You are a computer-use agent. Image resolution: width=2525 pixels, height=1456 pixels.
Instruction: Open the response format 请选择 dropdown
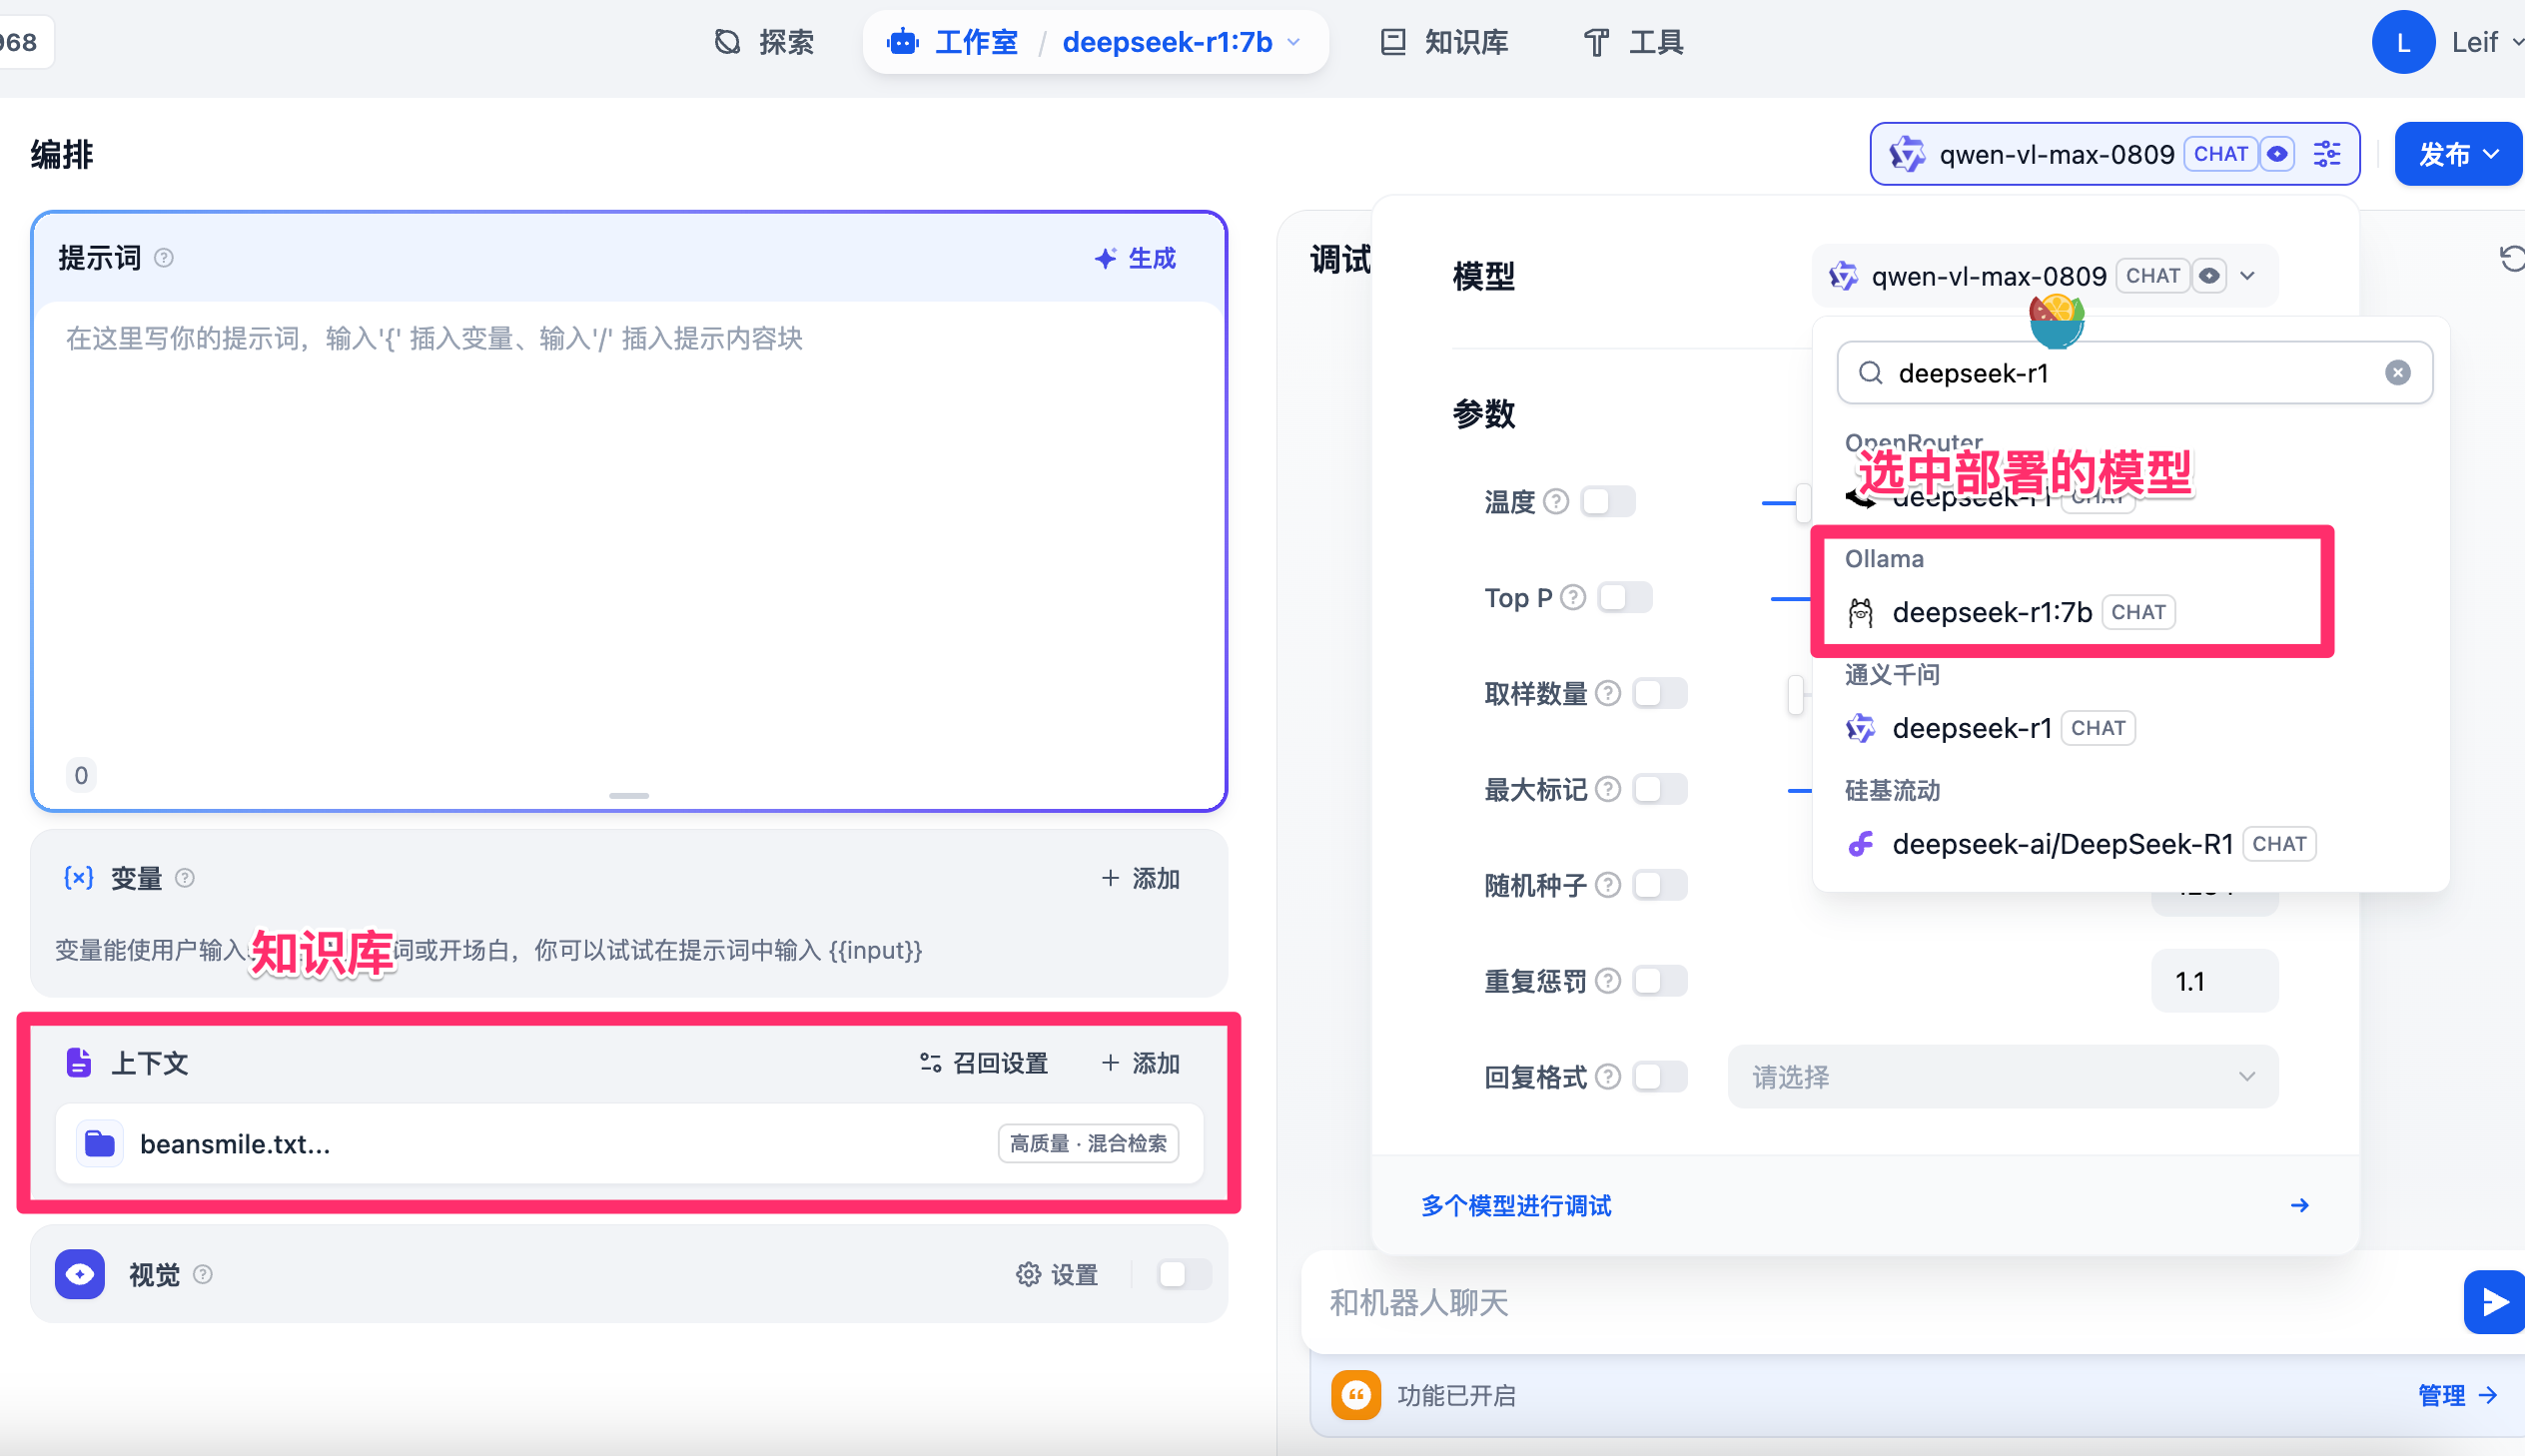[2003, 1077]
